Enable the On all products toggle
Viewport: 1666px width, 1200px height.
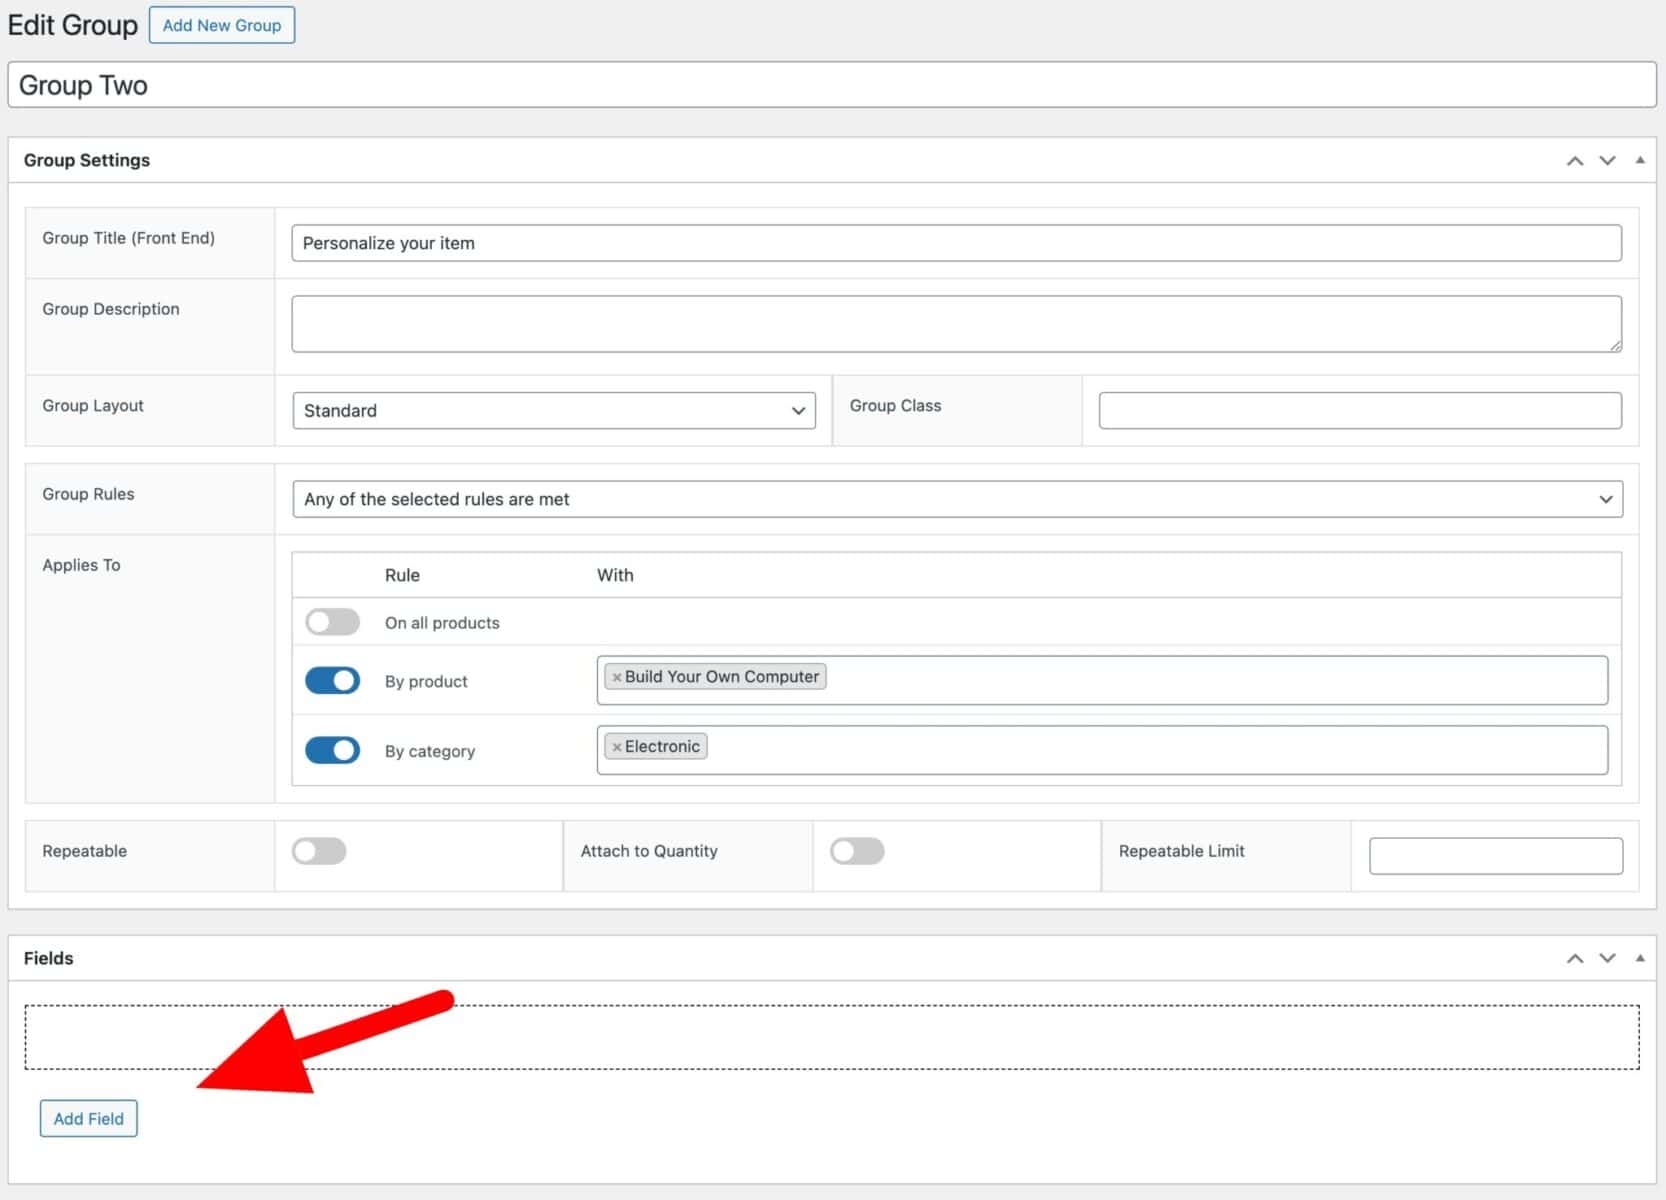point(332,622)
